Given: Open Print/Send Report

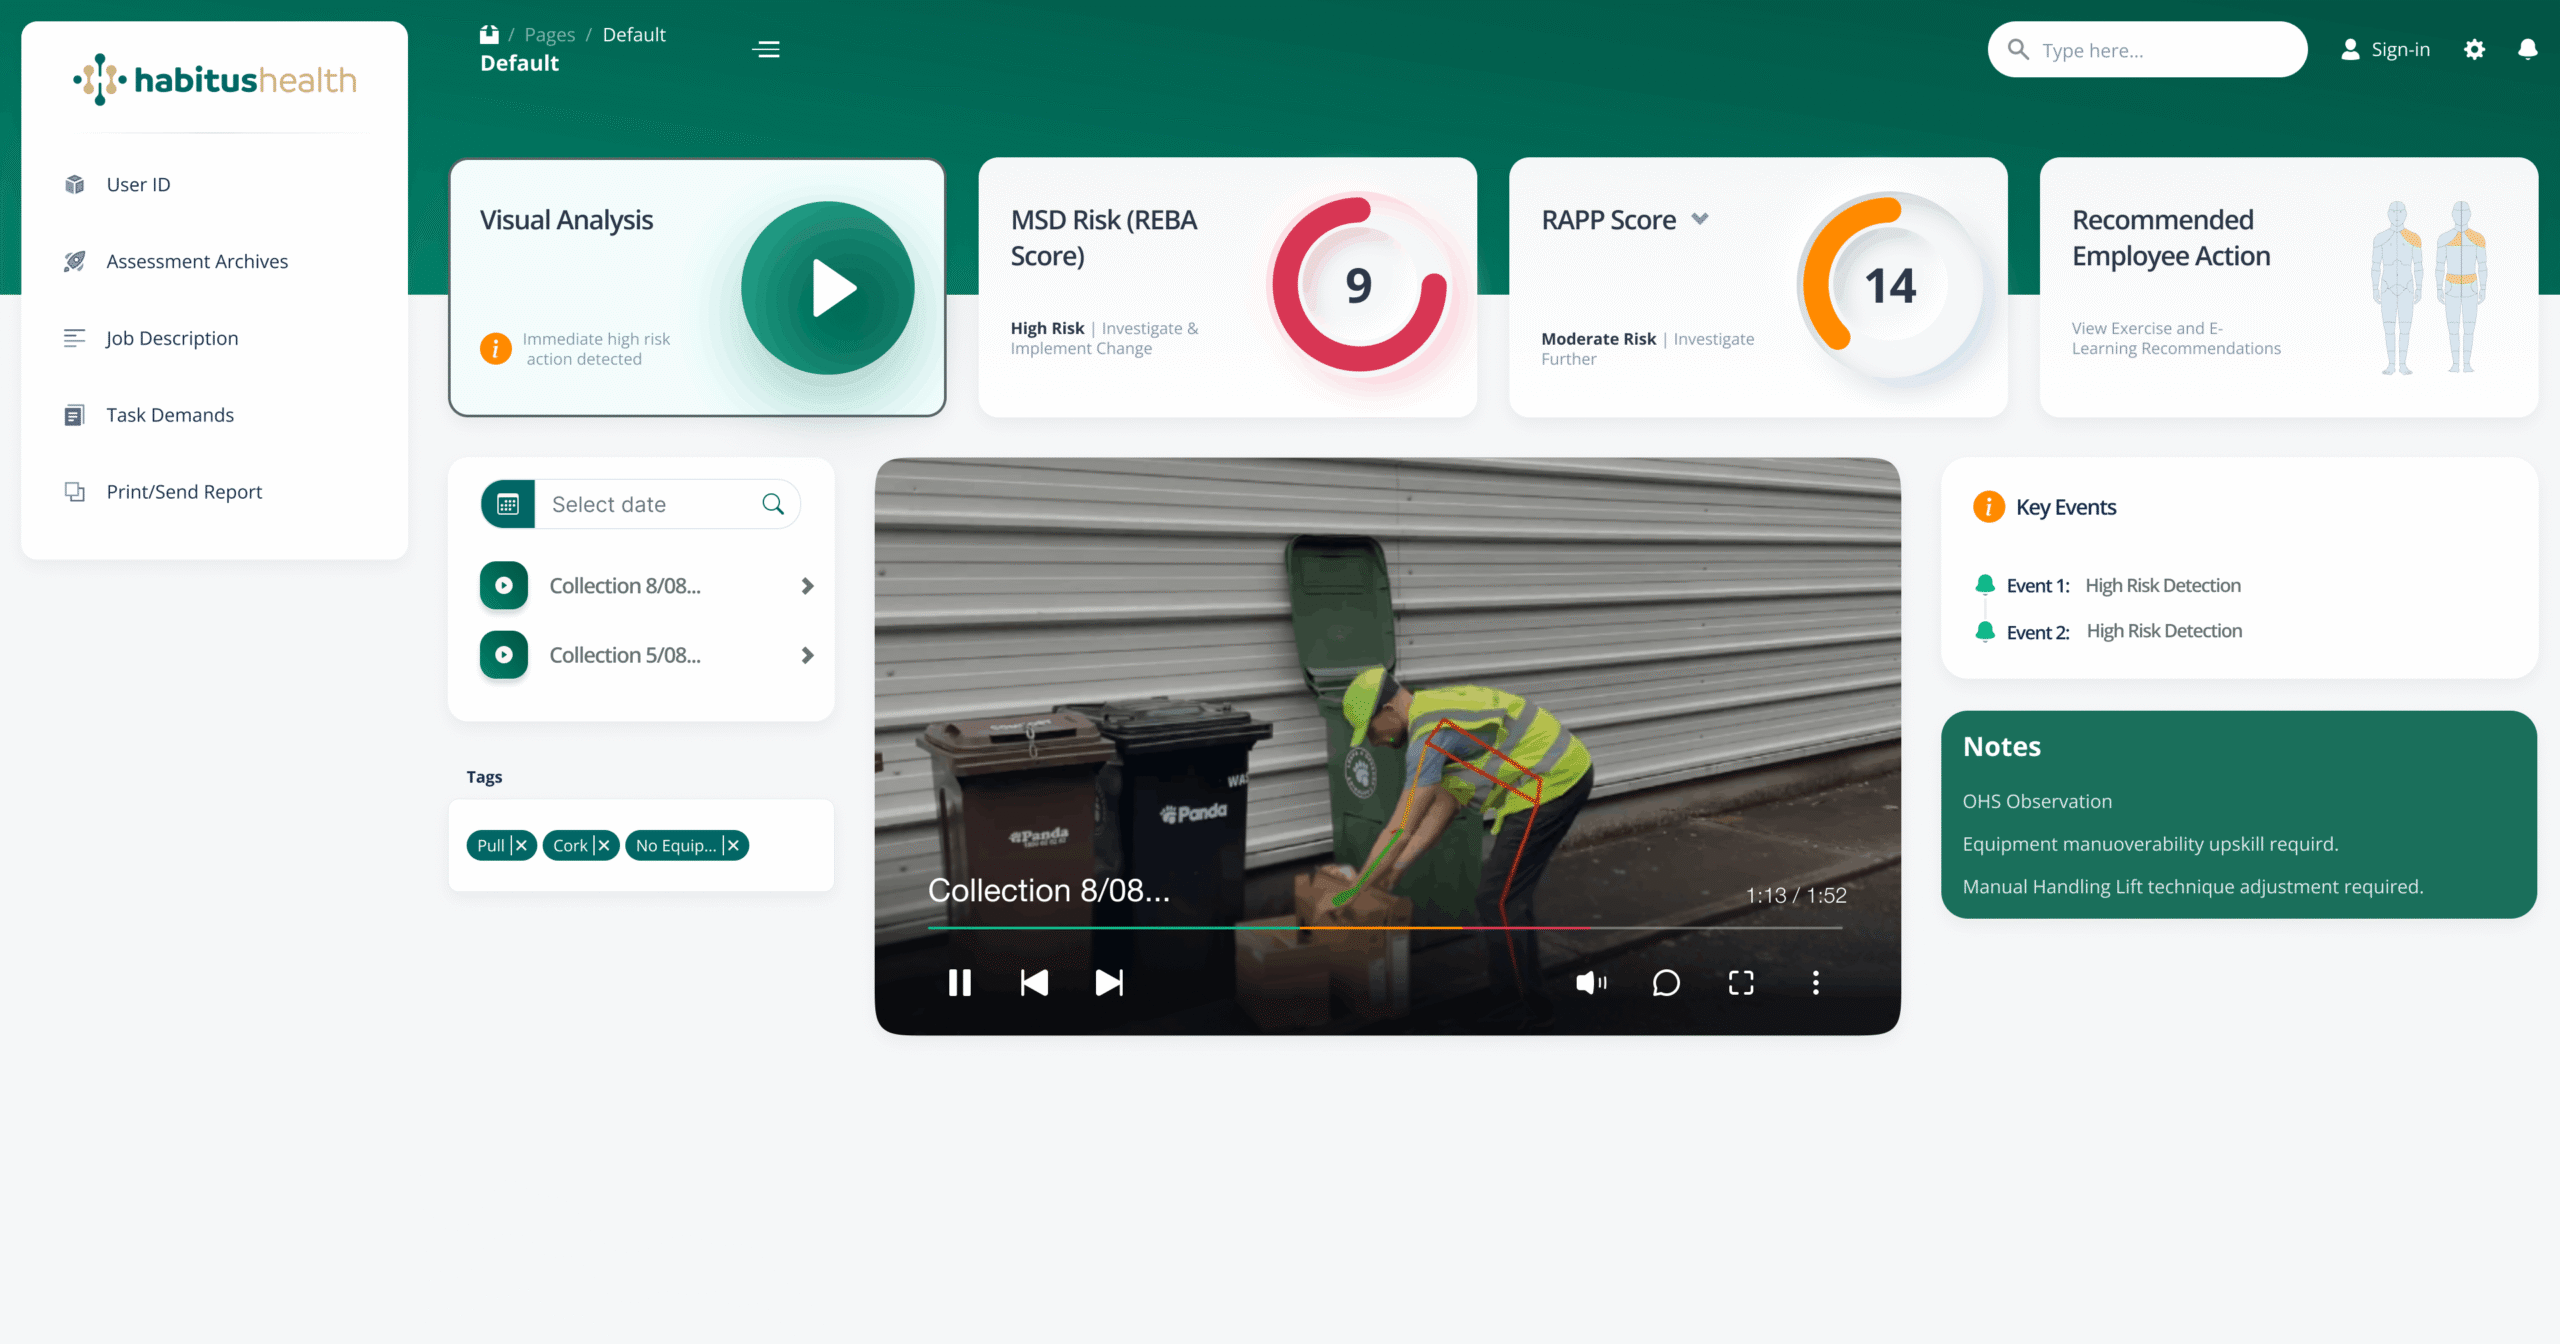Looking at the screenshot, I should coord(183,492).
